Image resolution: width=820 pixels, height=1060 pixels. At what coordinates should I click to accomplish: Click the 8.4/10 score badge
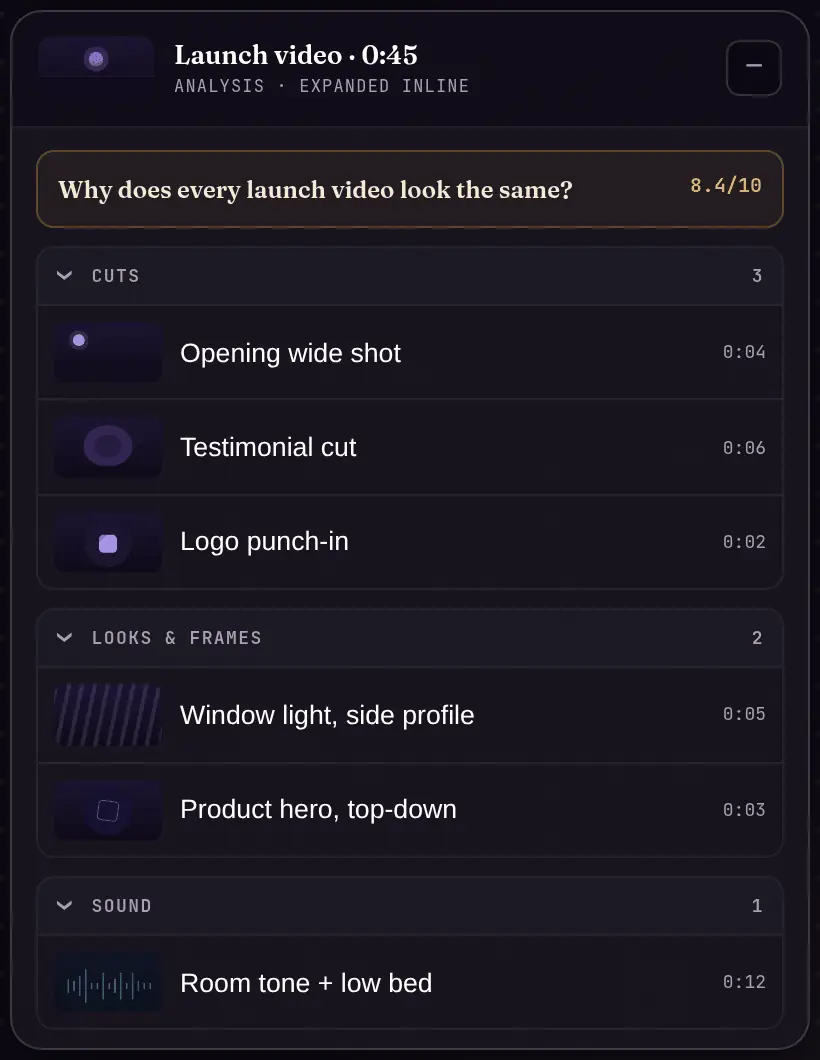pyautogui.click(x=725, y=185)
